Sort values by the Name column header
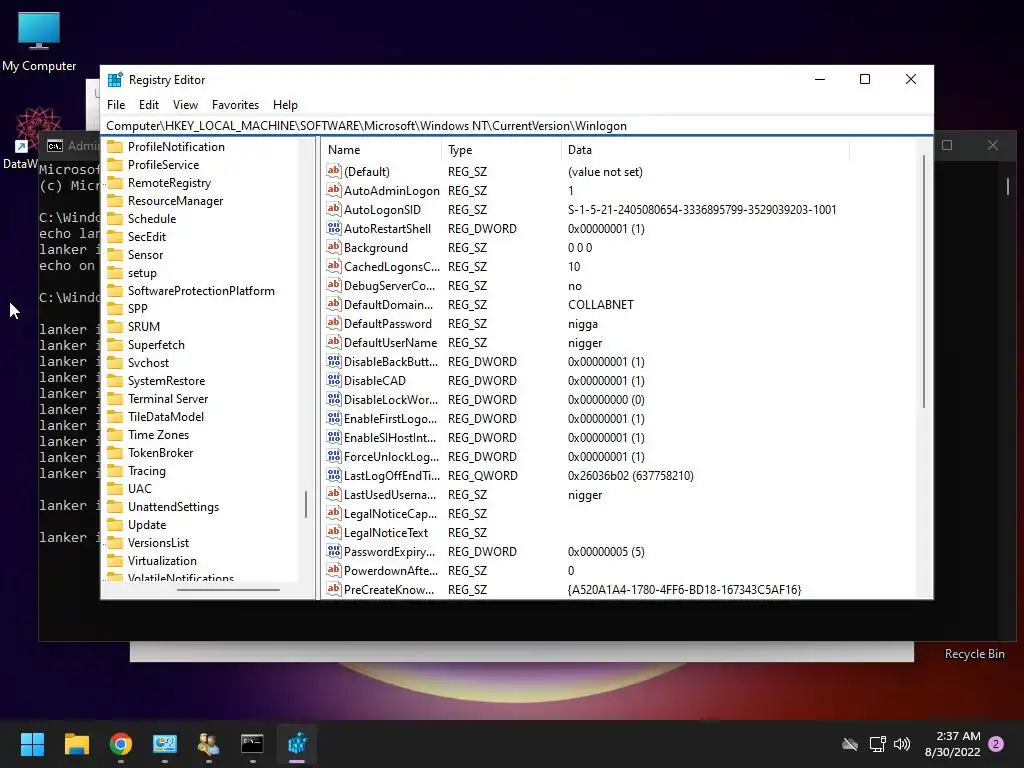Image resolution: width=1024 pixels, height=768 pixels. pos(381,150)
